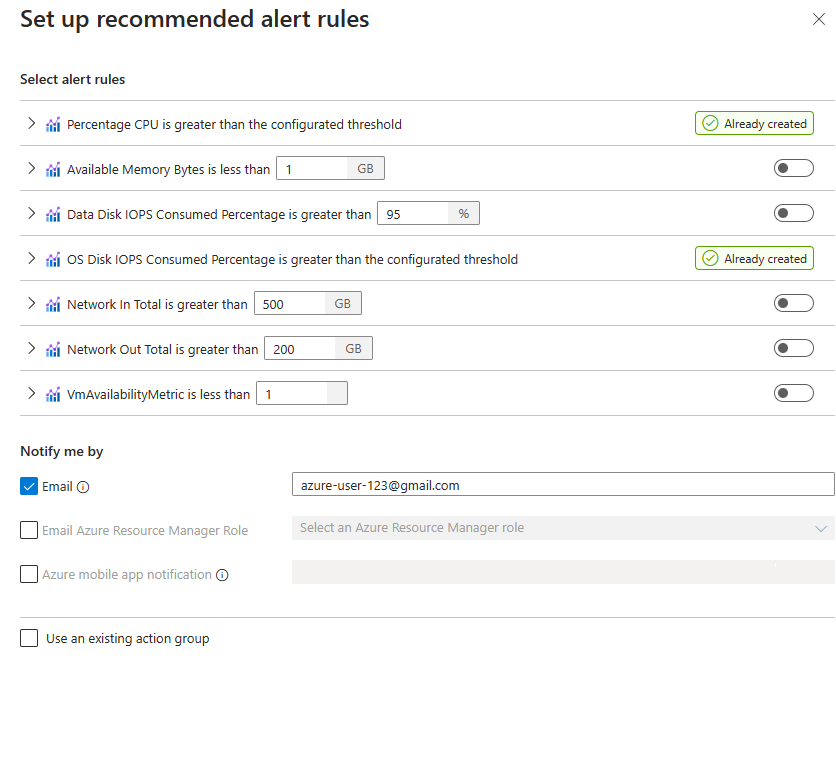Click the info icon next to Email
The image size is (836, 760).
tap(83, 487)
